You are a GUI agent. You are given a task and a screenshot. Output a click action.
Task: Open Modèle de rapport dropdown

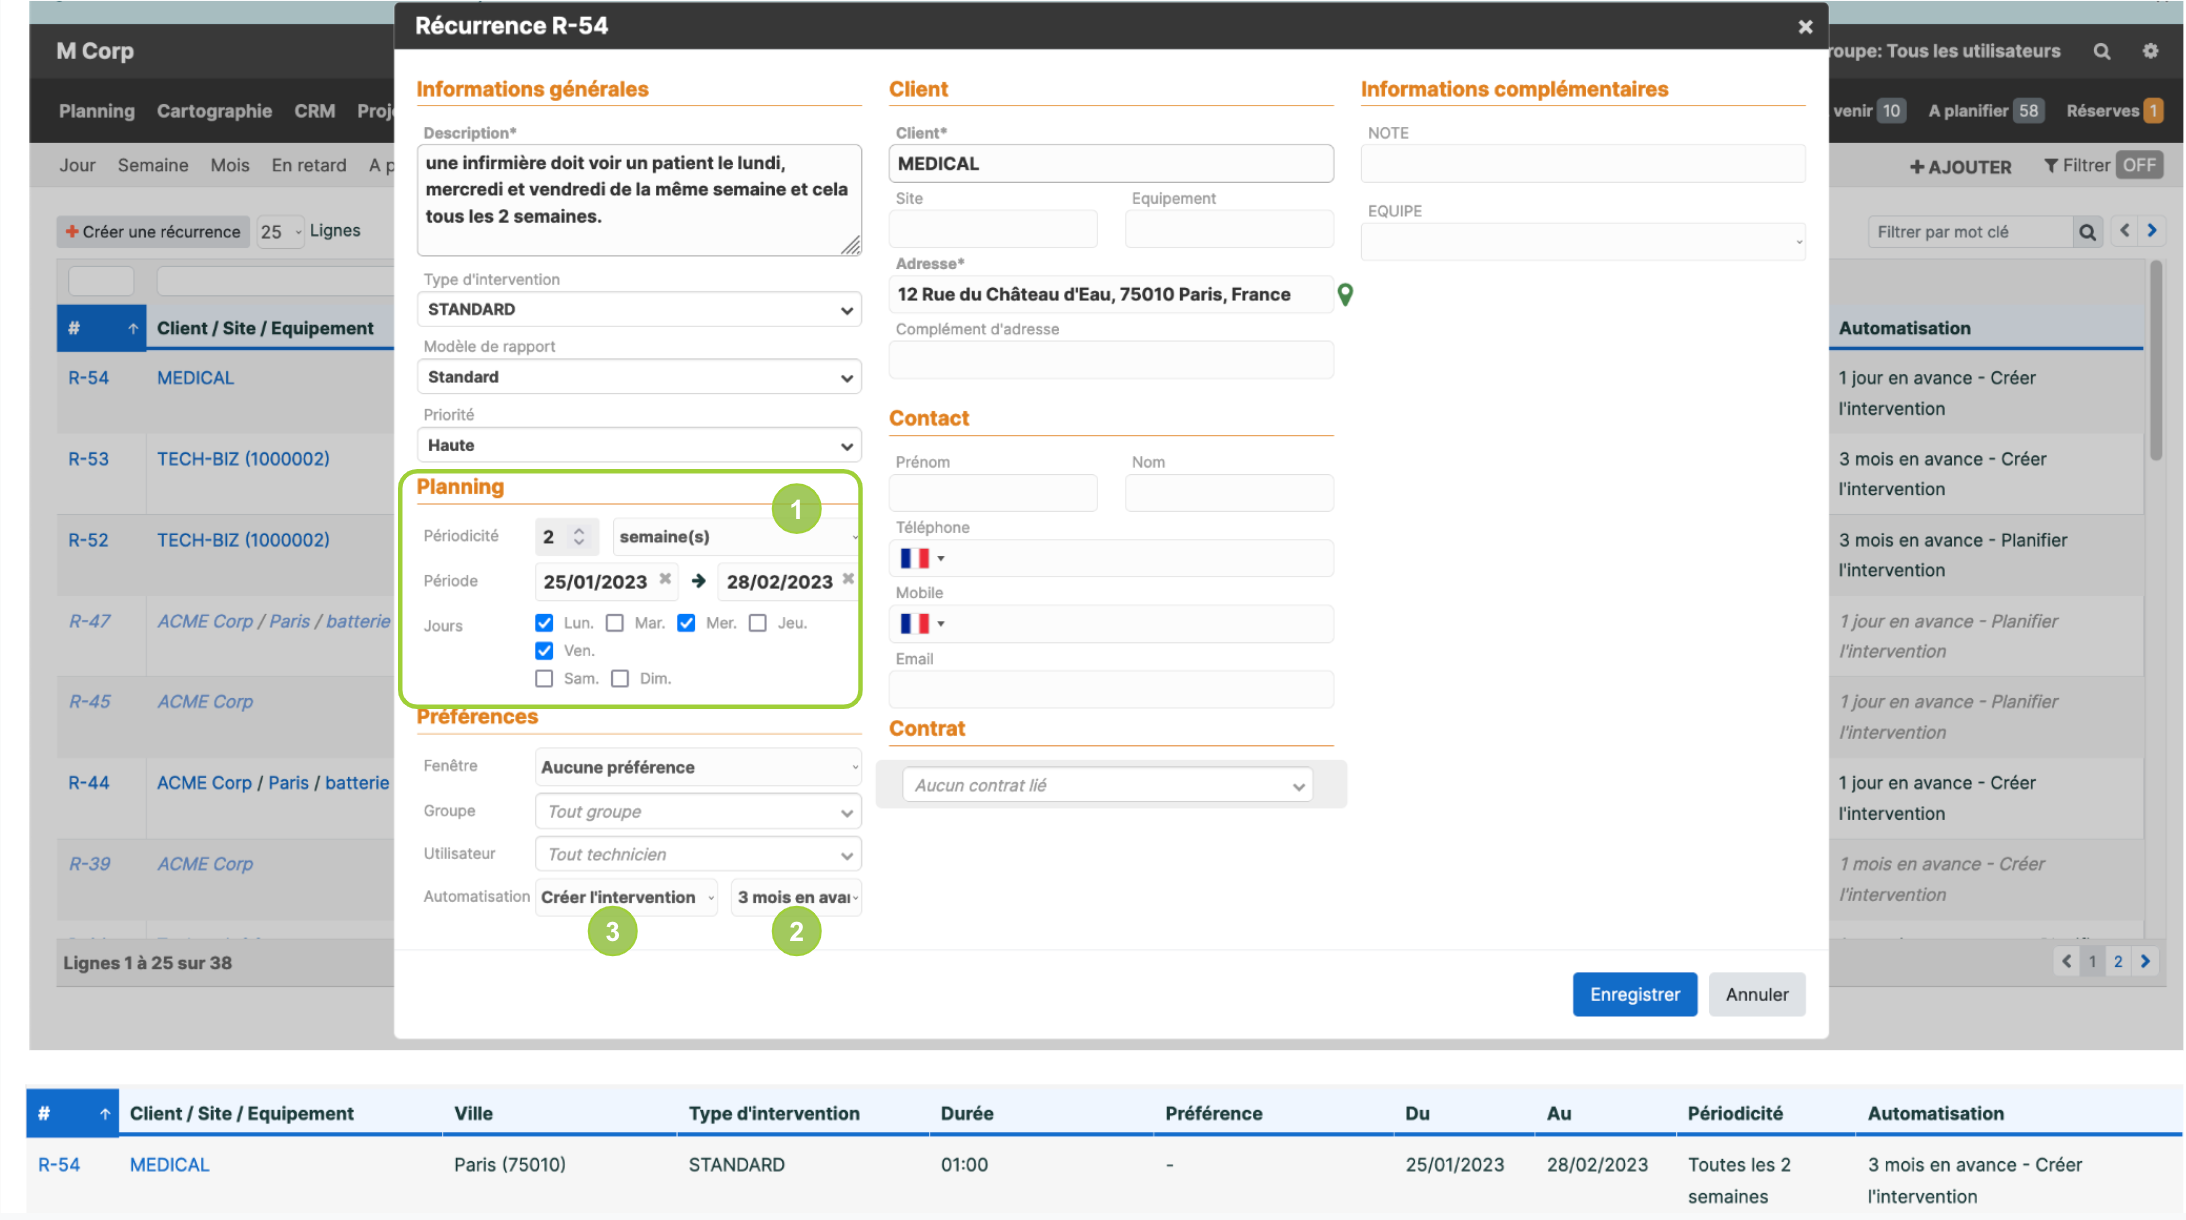pos(639,377)
